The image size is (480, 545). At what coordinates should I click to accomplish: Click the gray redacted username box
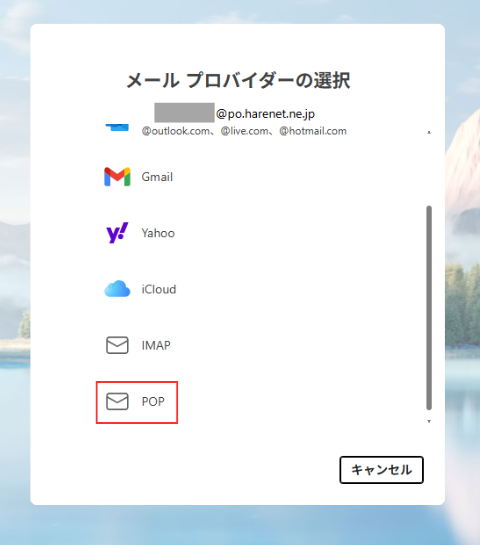point(184,112)
